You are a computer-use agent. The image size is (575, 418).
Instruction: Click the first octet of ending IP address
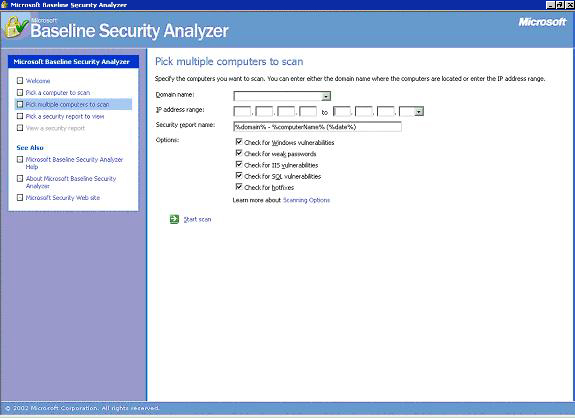pyautogui.click(x=342, y=111)
